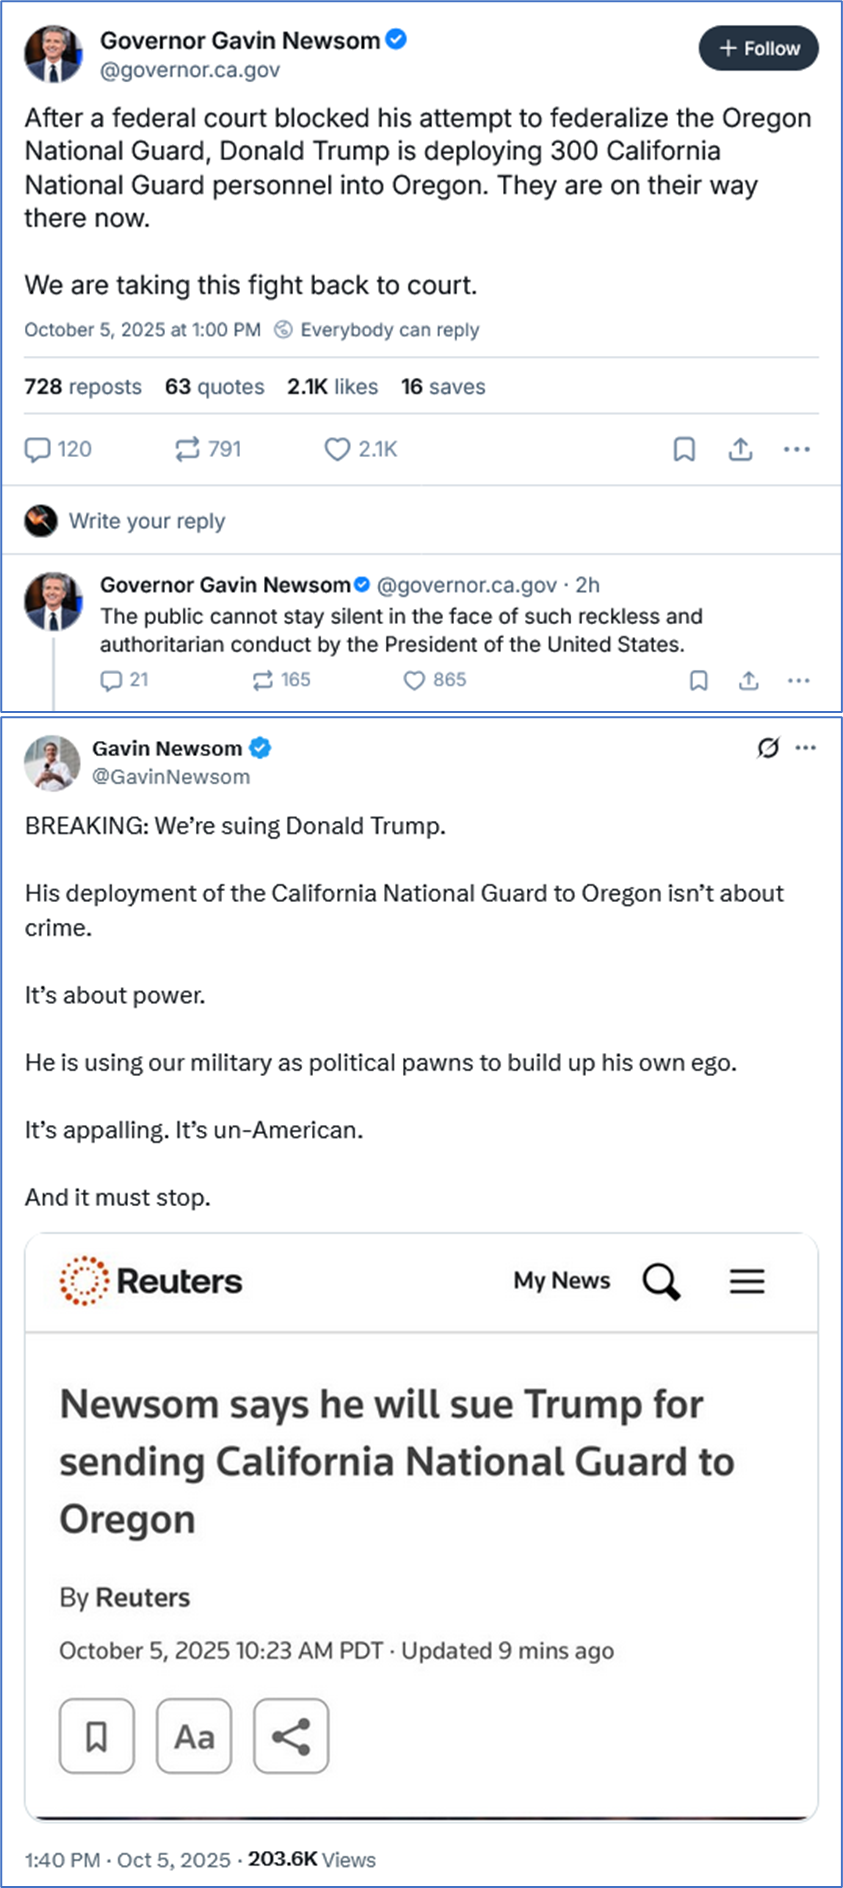Image resolution: width=843 pixels, height=1888 pixels.
Task: Open the Reuters search magnifier
Action: (661, 1281)
